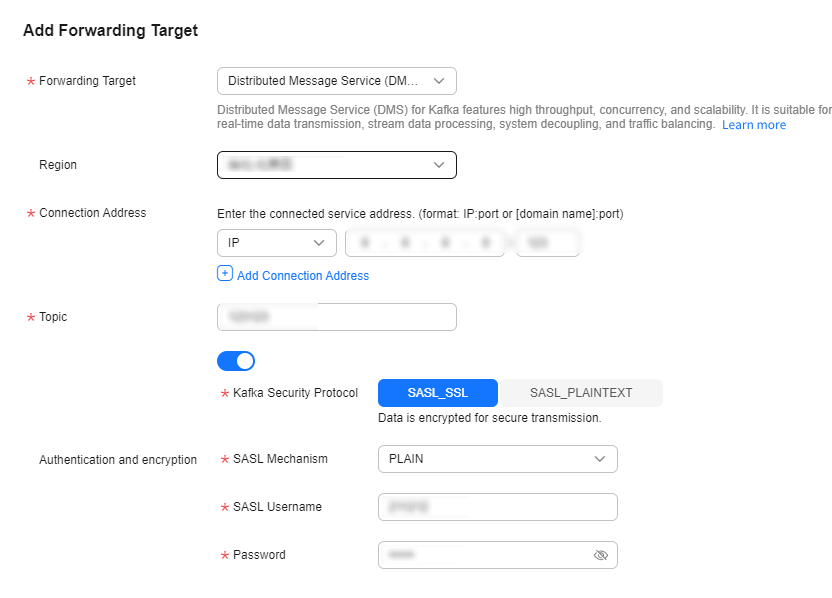
Task: Click the Add Connection Address link
Action: (x=303, y=276)
